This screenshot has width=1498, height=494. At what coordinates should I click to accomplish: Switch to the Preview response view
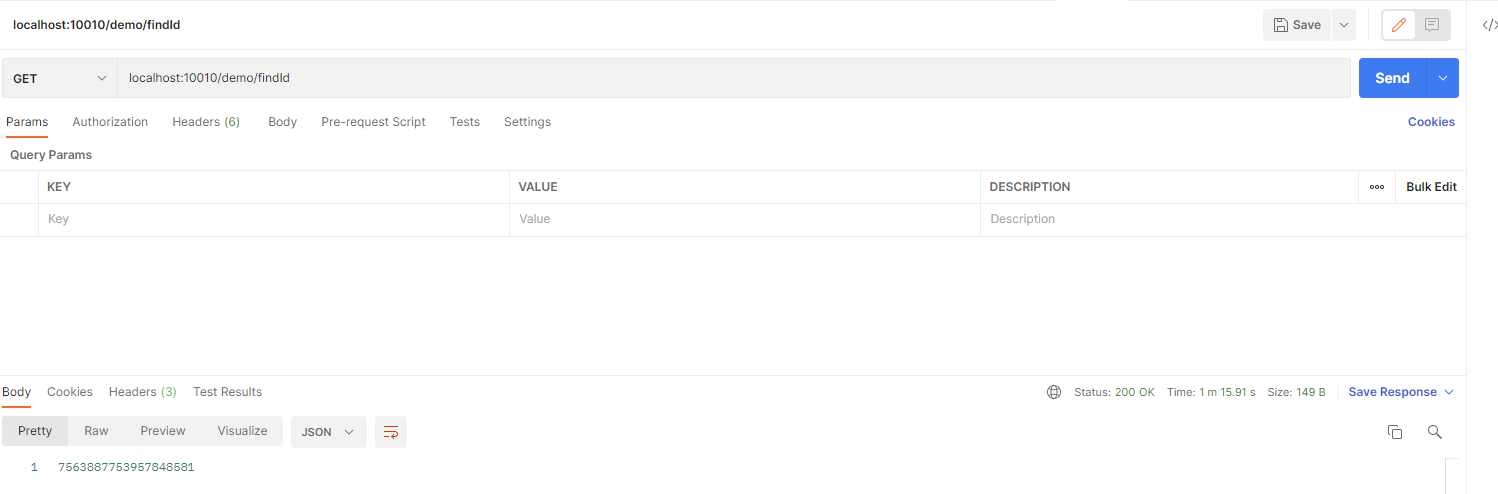coord(163,431)
